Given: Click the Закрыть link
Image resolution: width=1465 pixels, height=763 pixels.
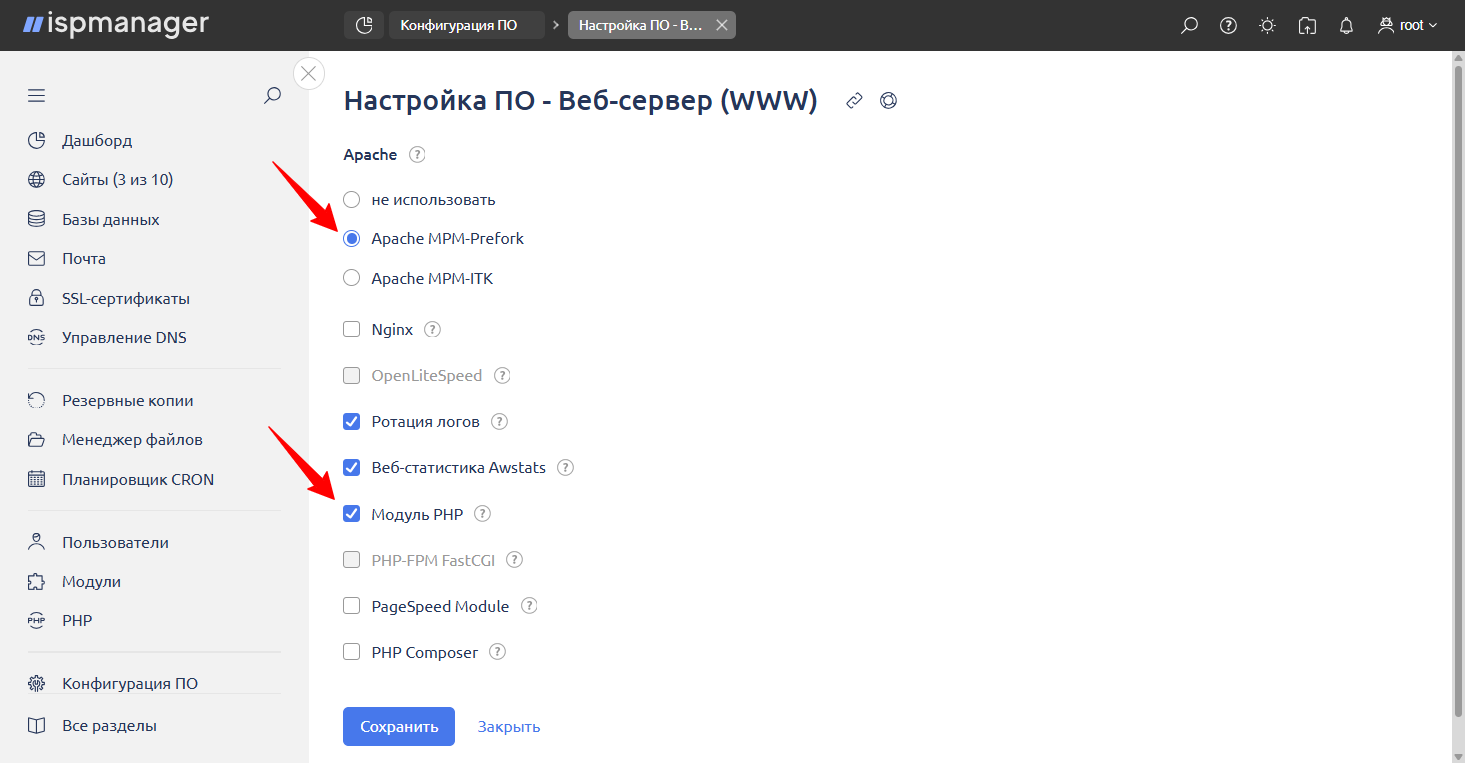Looking at the screenshot, I should [x=509, y=726].
